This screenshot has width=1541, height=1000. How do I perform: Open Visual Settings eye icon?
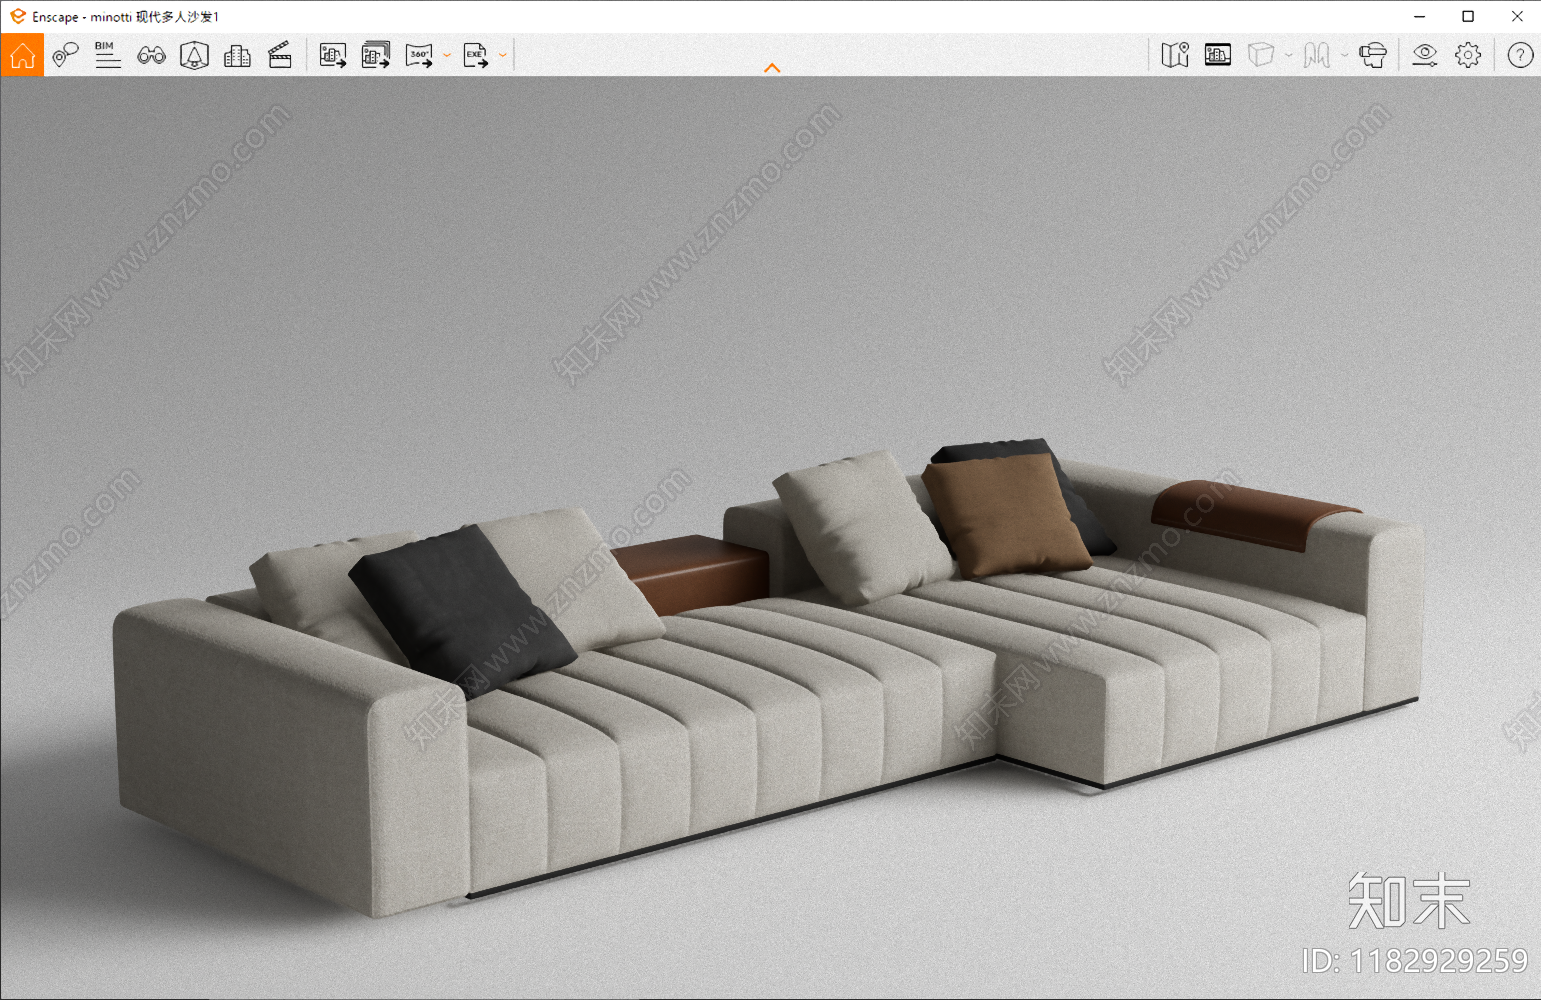[x=1425, y=55]
